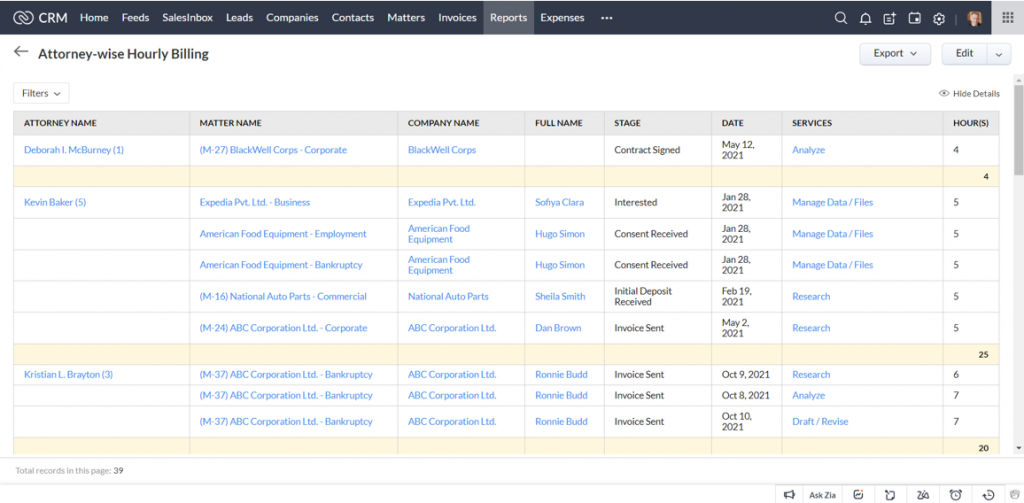Click the back arrow beside report title

pyautogui.click(x=21, y=53)
